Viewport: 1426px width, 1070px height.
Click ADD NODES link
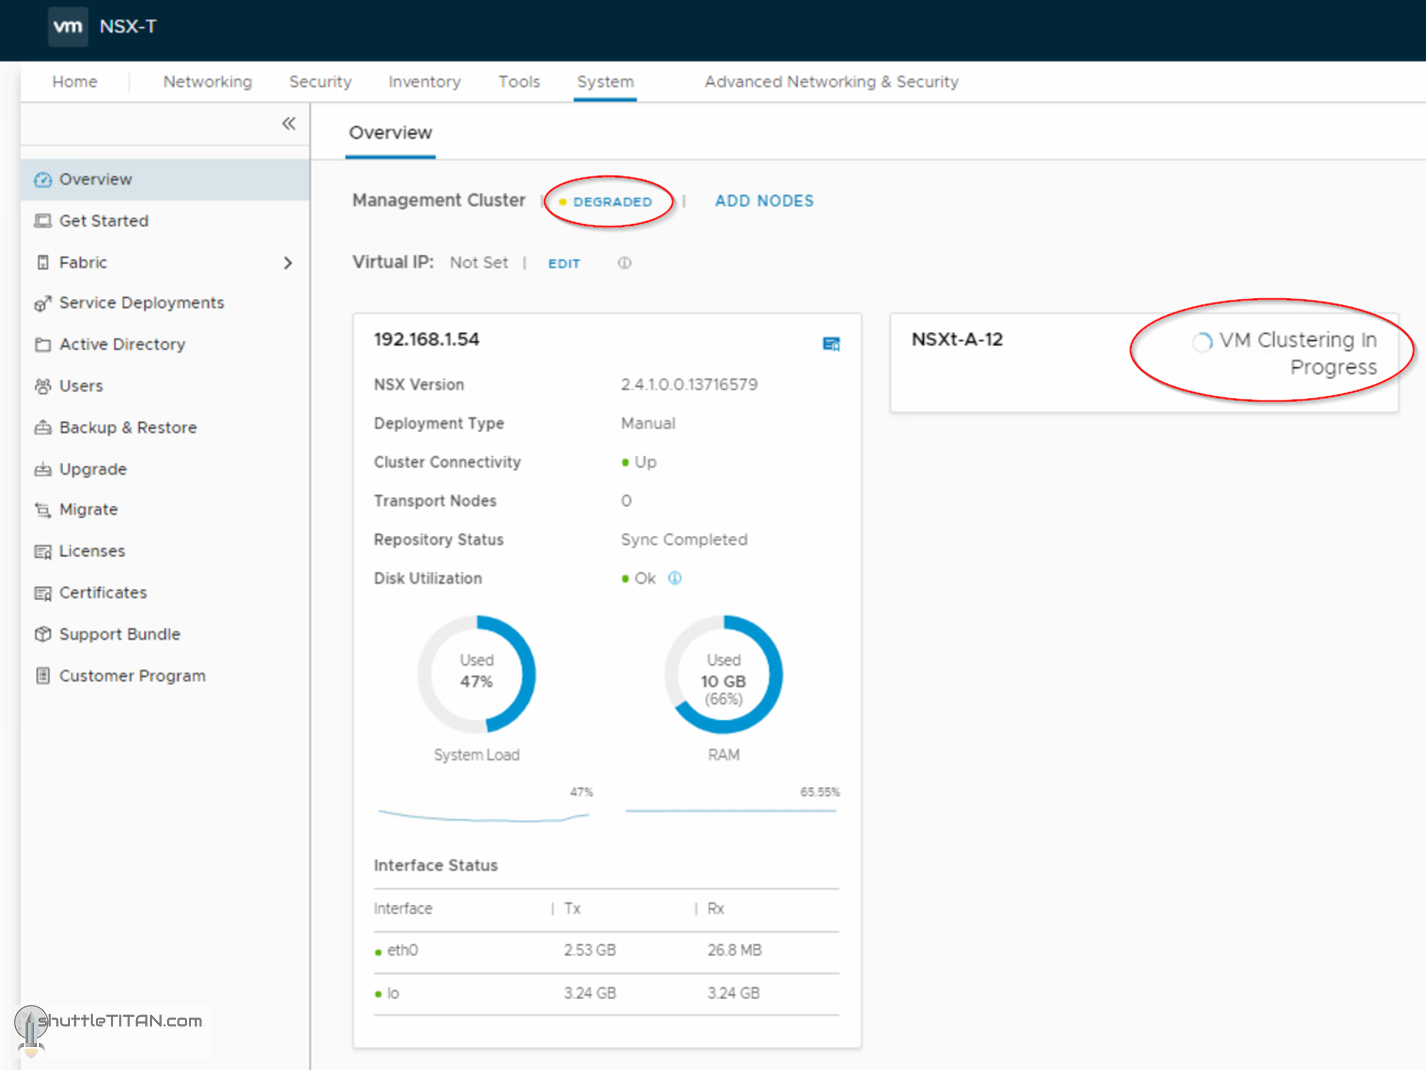pyautogui.click(x=764, y=201)
